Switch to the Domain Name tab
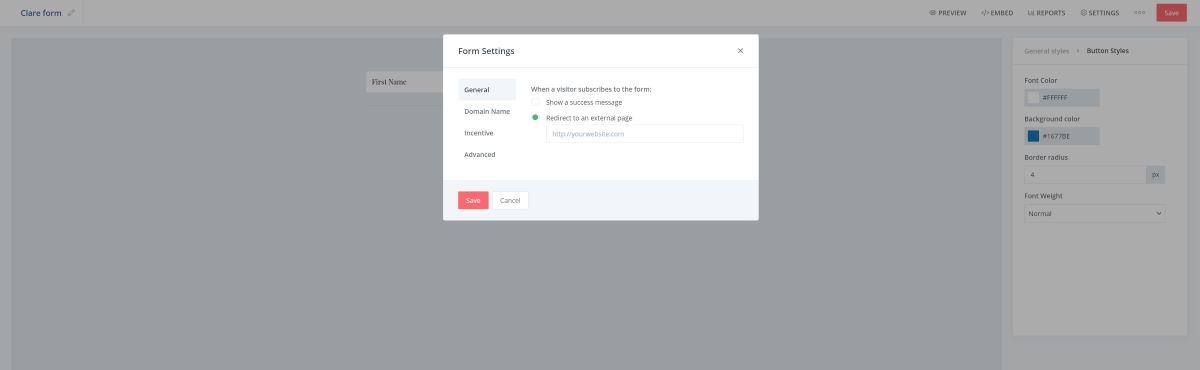Viewport: 1200px width, 370px height. coord(487,111)
